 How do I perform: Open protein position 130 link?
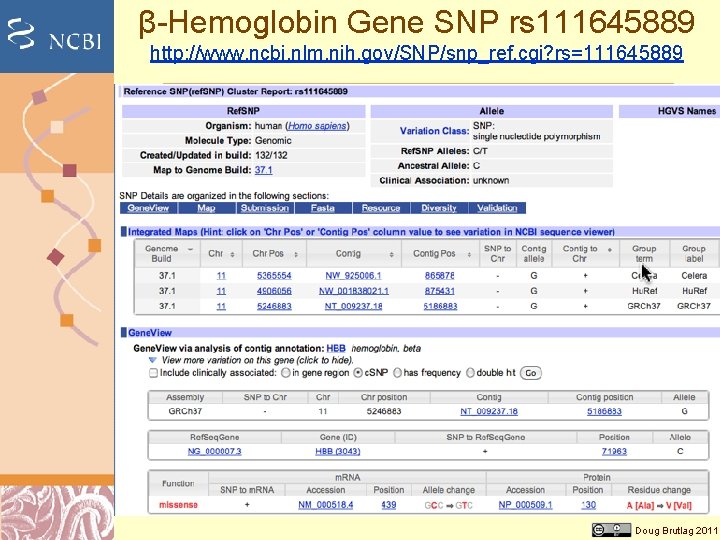click(x=588, y=505)
